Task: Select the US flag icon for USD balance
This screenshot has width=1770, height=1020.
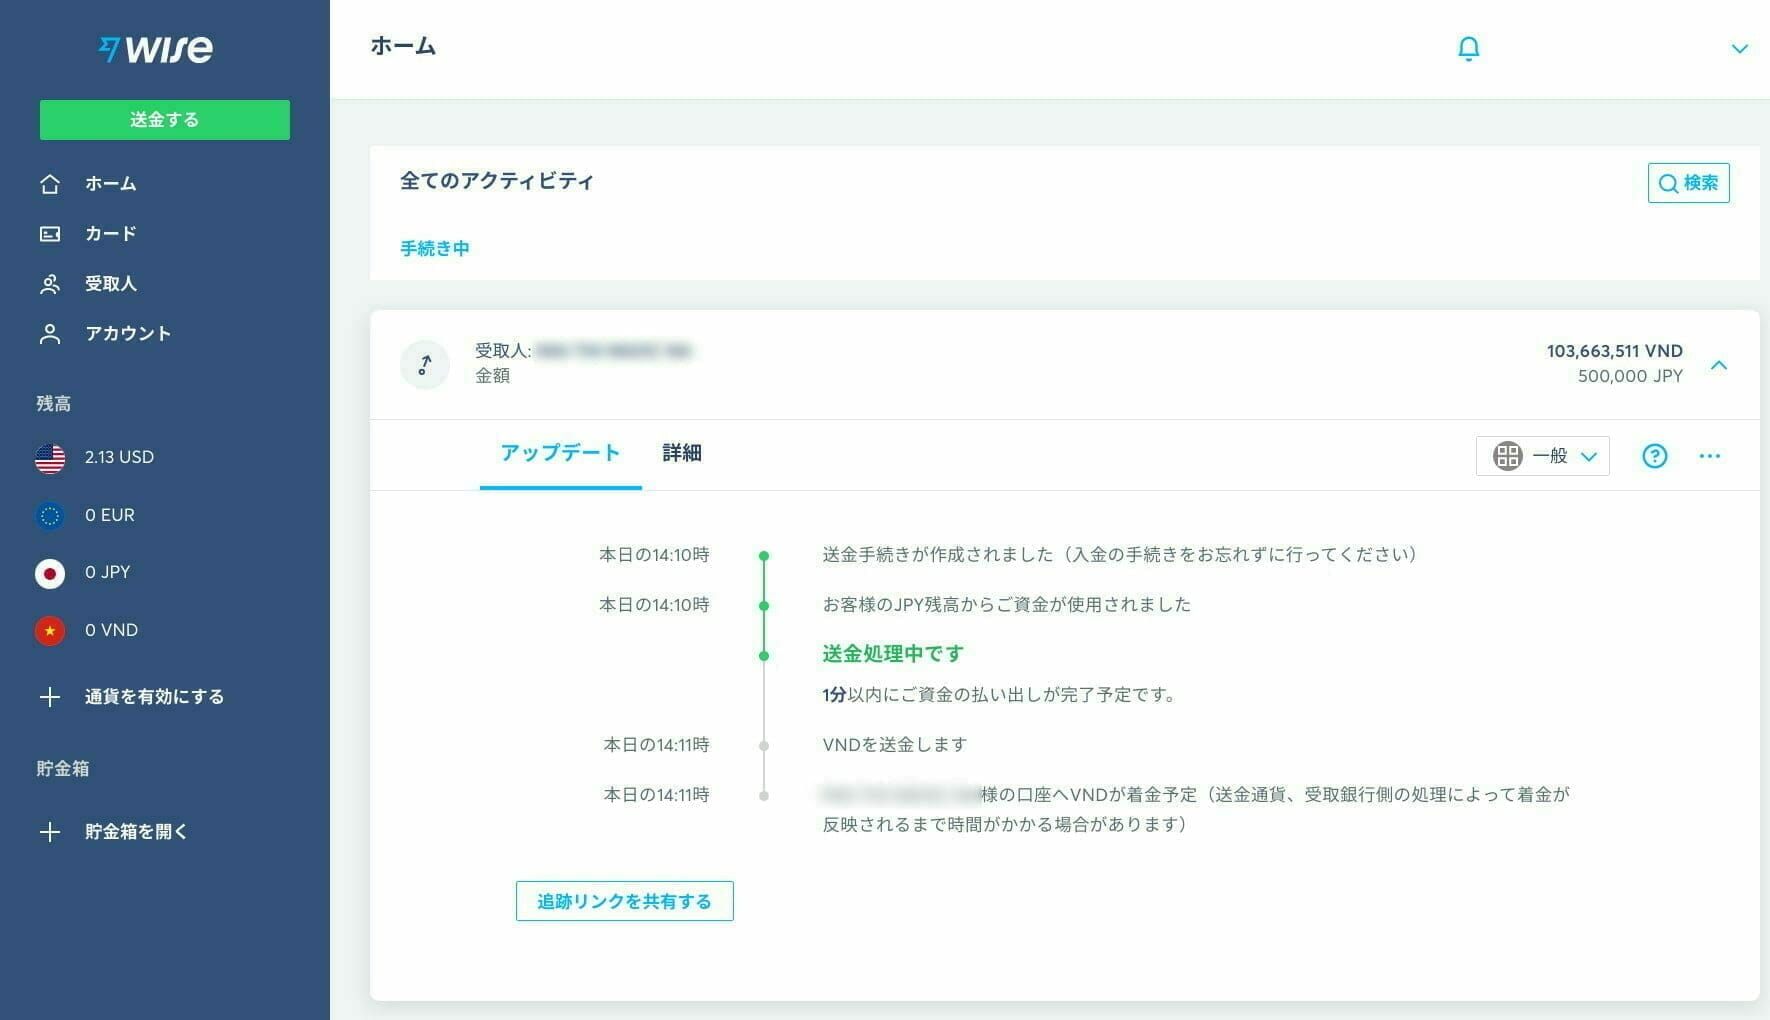Action: pos(50,458)
